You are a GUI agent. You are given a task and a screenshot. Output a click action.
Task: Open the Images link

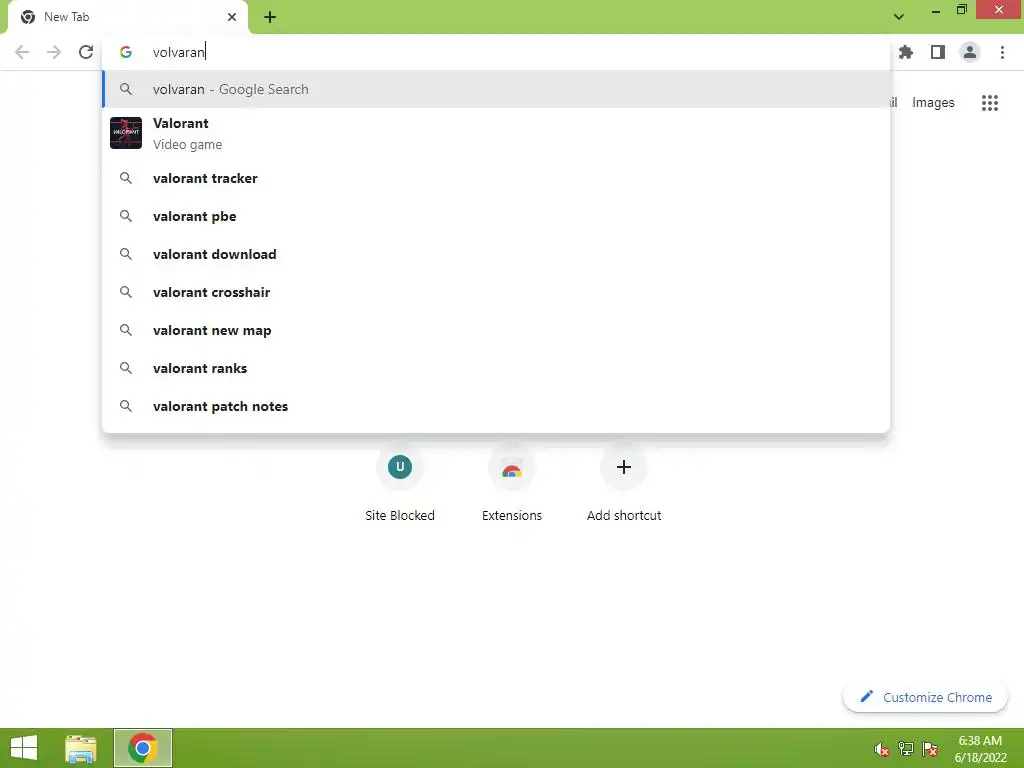click(x=933, y=103)
